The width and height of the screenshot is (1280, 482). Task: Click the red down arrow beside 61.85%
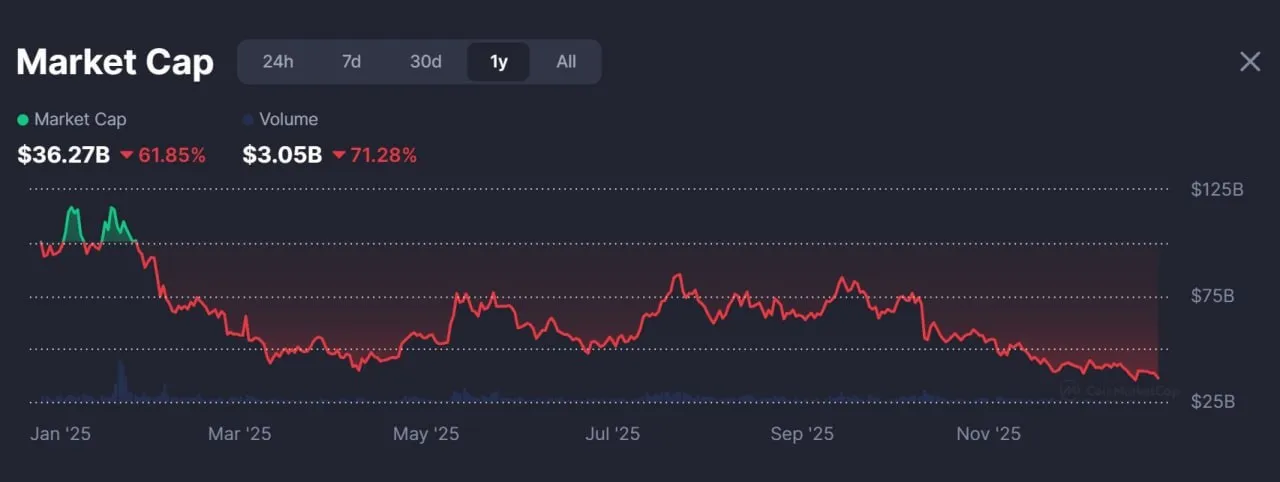tap(126, 155)
